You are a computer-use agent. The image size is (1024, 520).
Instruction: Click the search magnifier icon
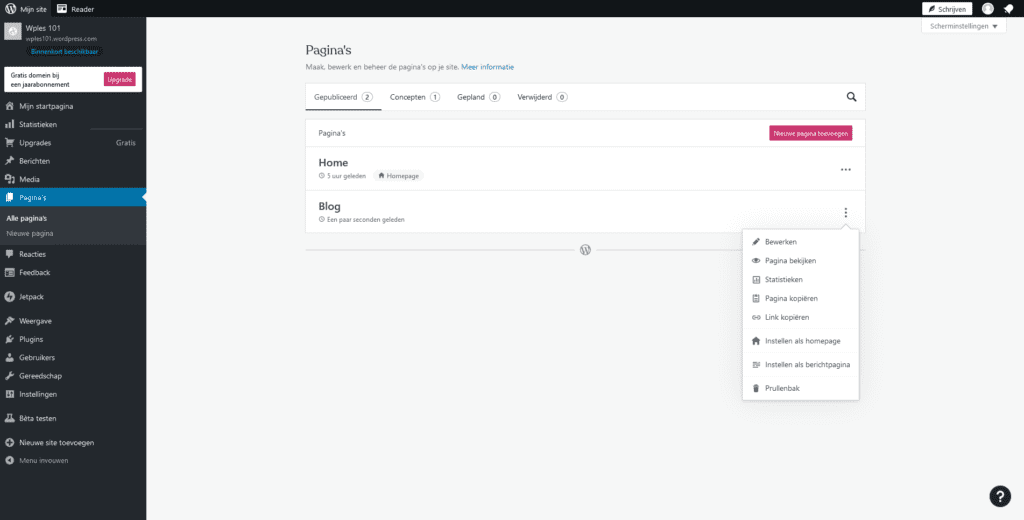(852, 97)
